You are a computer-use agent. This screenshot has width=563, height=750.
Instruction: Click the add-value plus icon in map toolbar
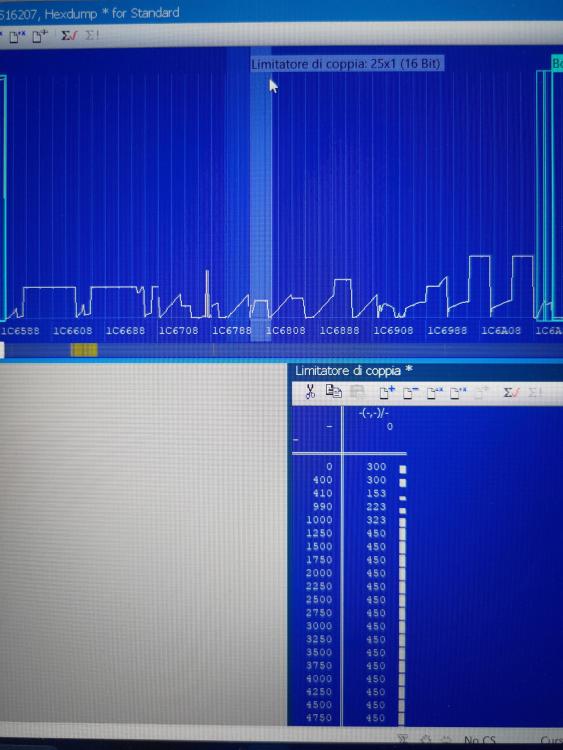click(x=386, y=392)
